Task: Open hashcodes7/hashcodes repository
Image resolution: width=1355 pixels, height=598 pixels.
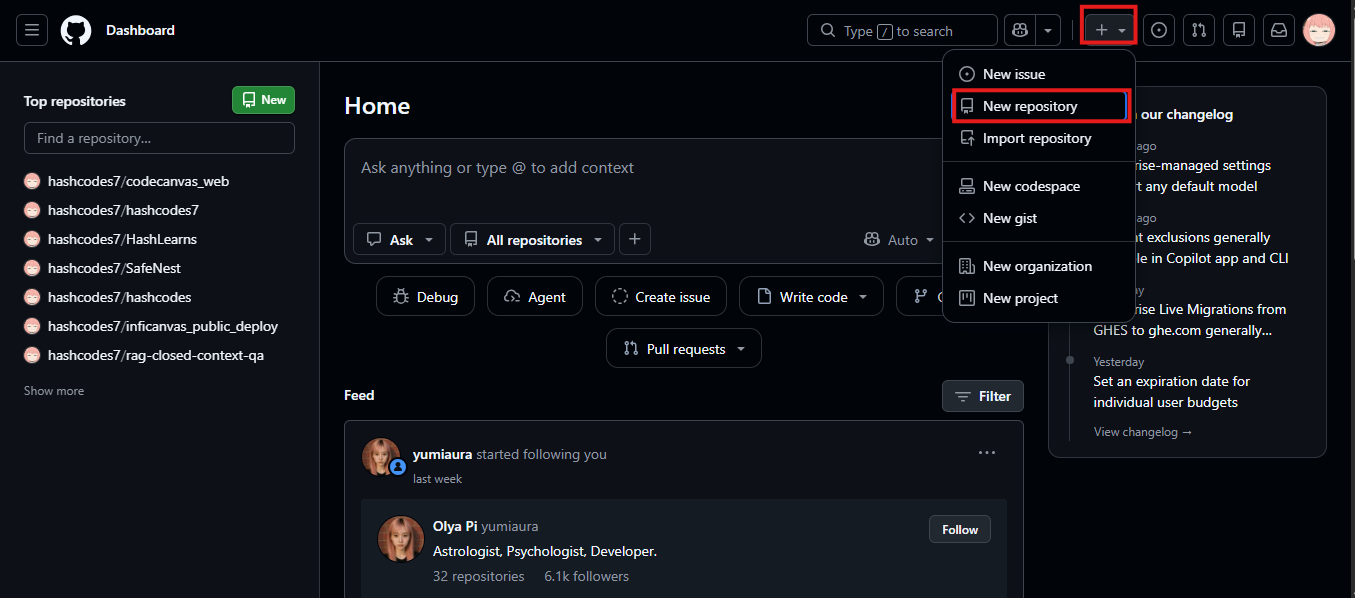Action: [119, 297]
